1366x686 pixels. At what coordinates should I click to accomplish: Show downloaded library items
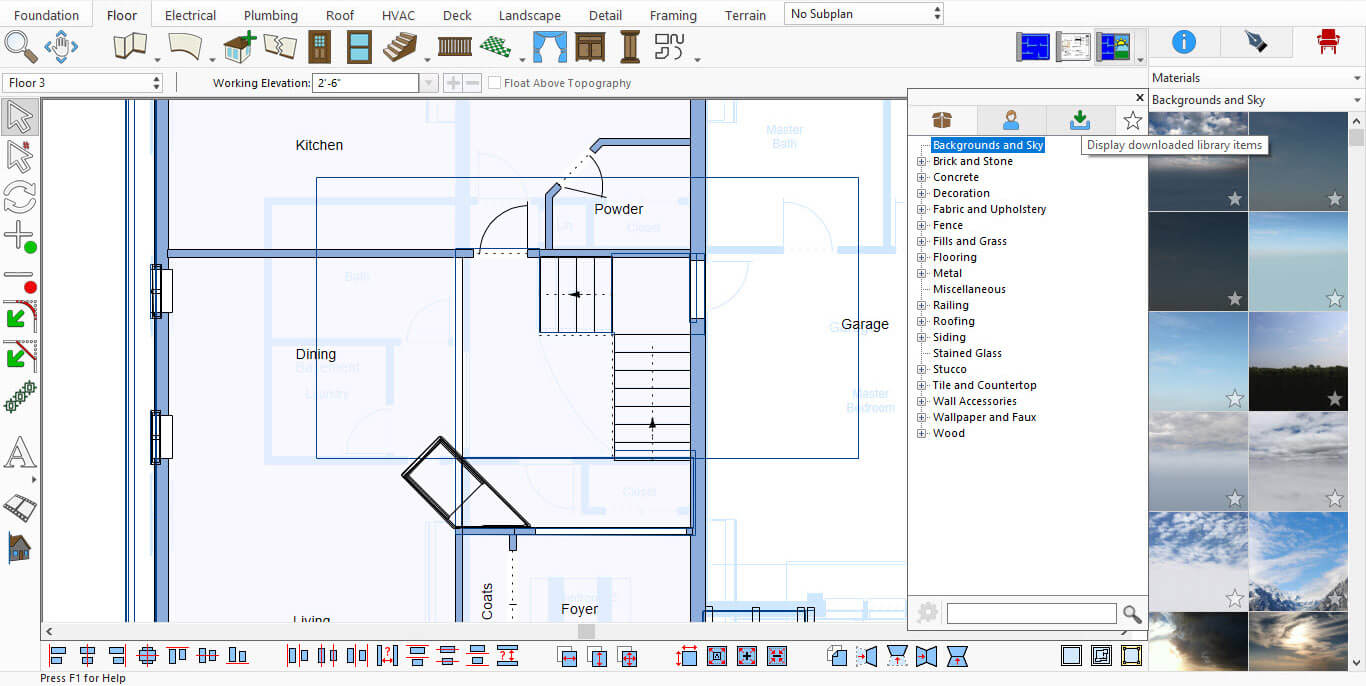[x=1080, y=120]
